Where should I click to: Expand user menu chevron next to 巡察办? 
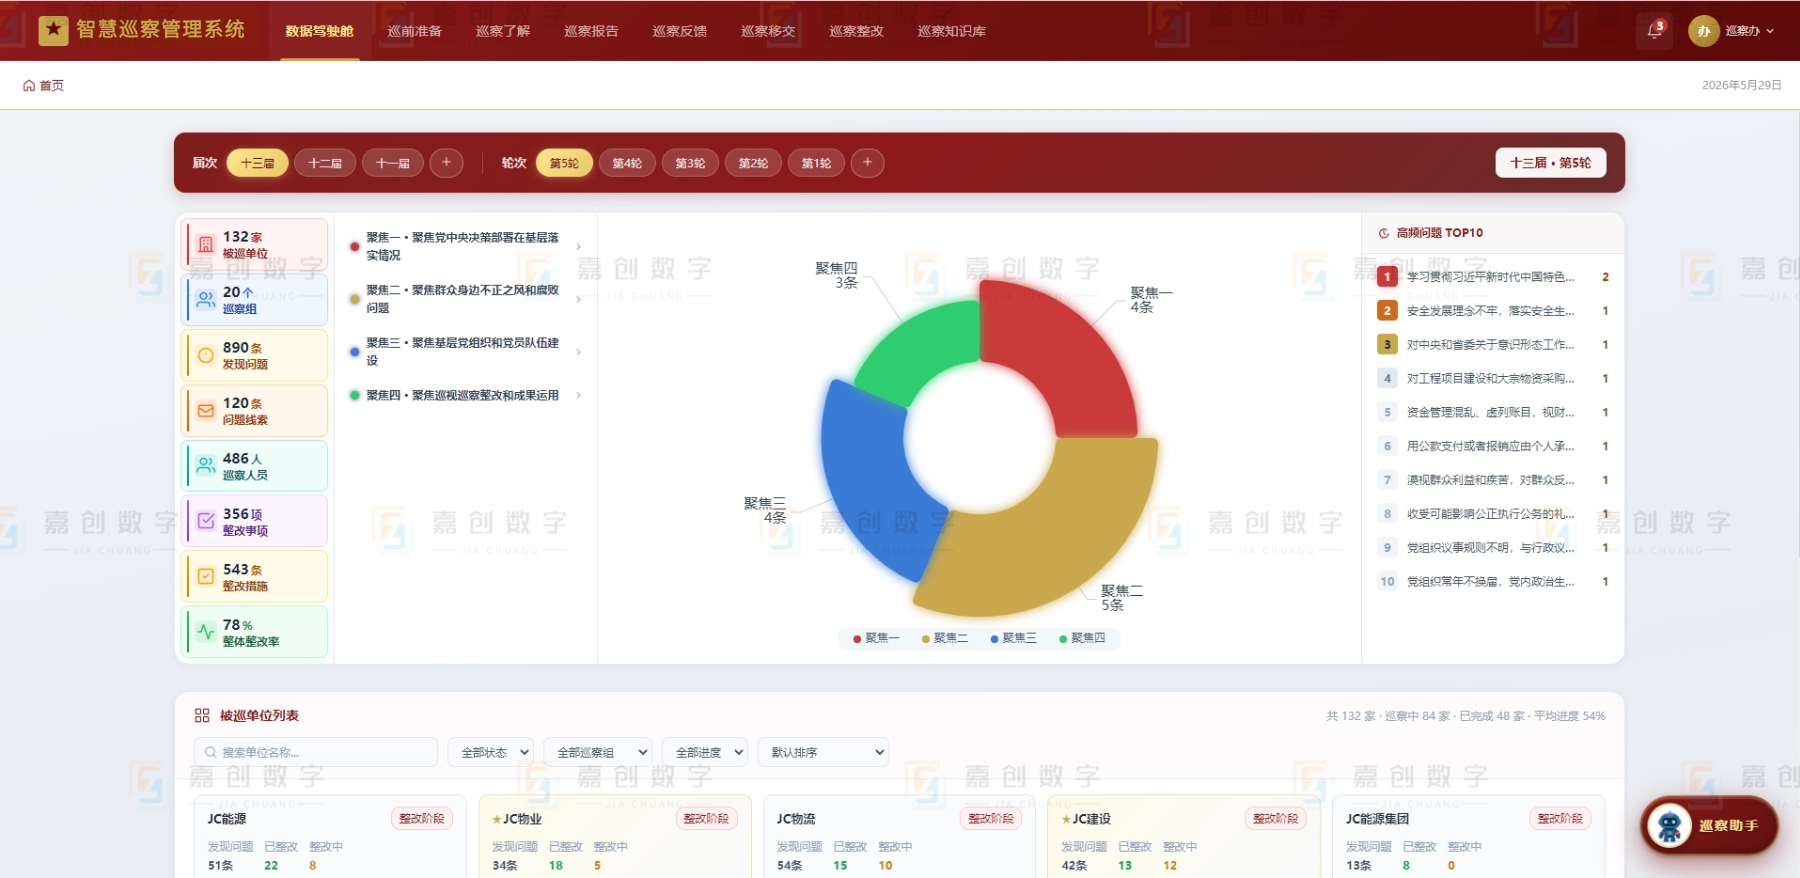(1770, 31)
